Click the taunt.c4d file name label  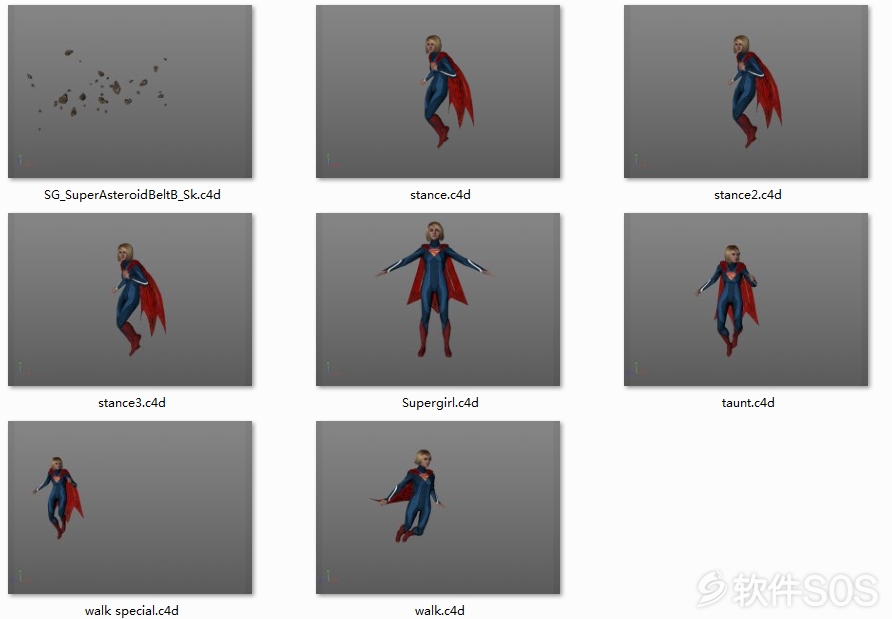[748, 403]
